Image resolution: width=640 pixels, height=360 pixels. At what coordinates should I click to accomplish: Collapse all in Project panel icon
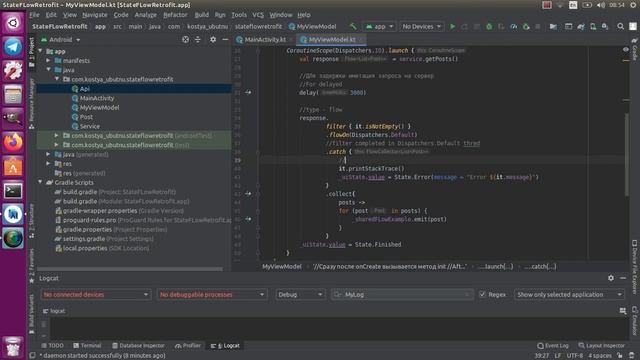(x=198, y=40)
